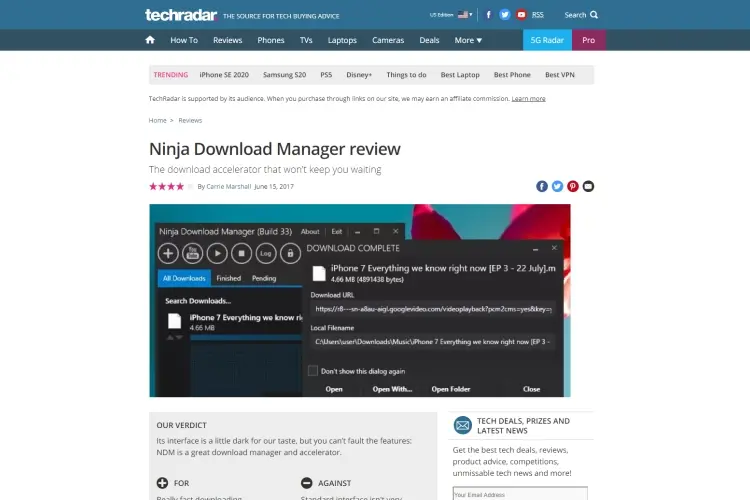
Task: Click the file icon in Download Complete dialog
Action: 319,273
